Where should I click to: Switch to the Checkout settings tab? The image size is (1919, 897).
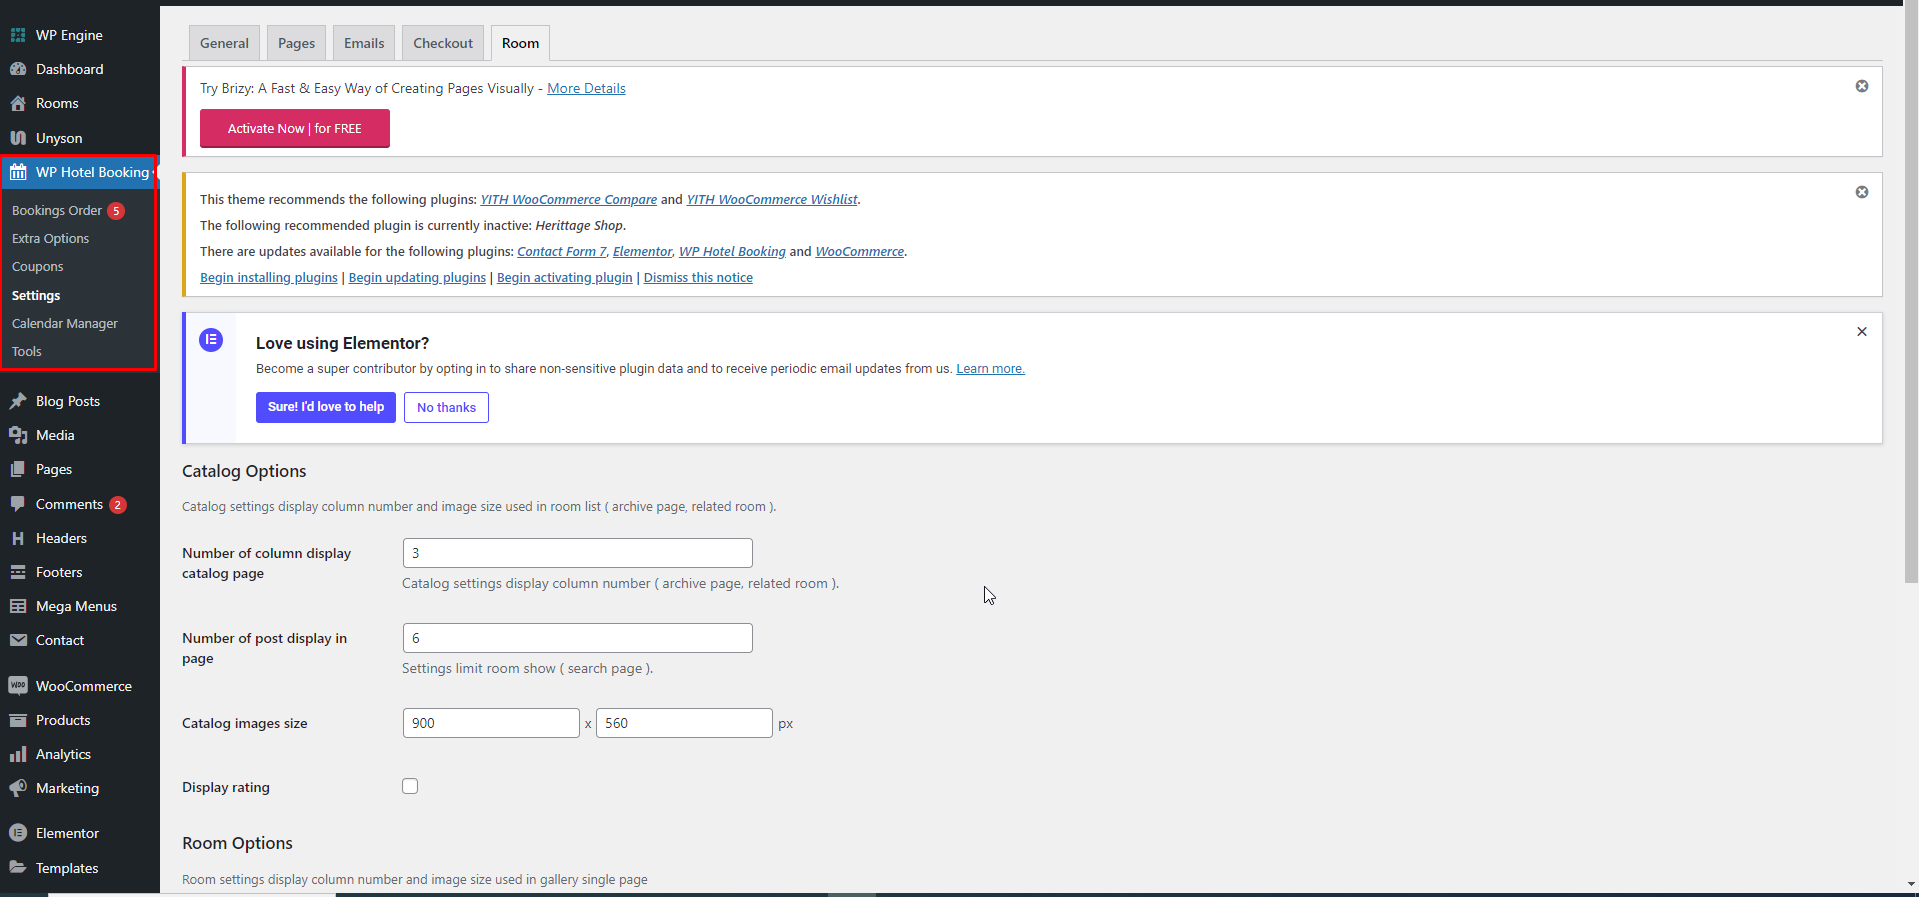443,43
